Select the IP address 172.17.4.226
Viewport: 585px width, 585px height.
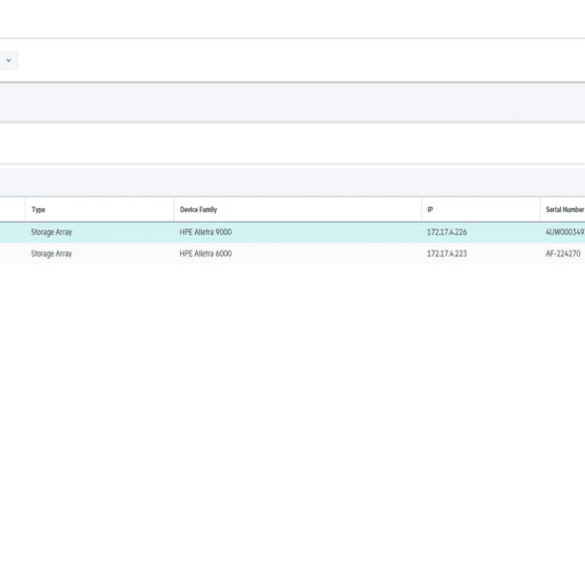[x=447, y=232]
